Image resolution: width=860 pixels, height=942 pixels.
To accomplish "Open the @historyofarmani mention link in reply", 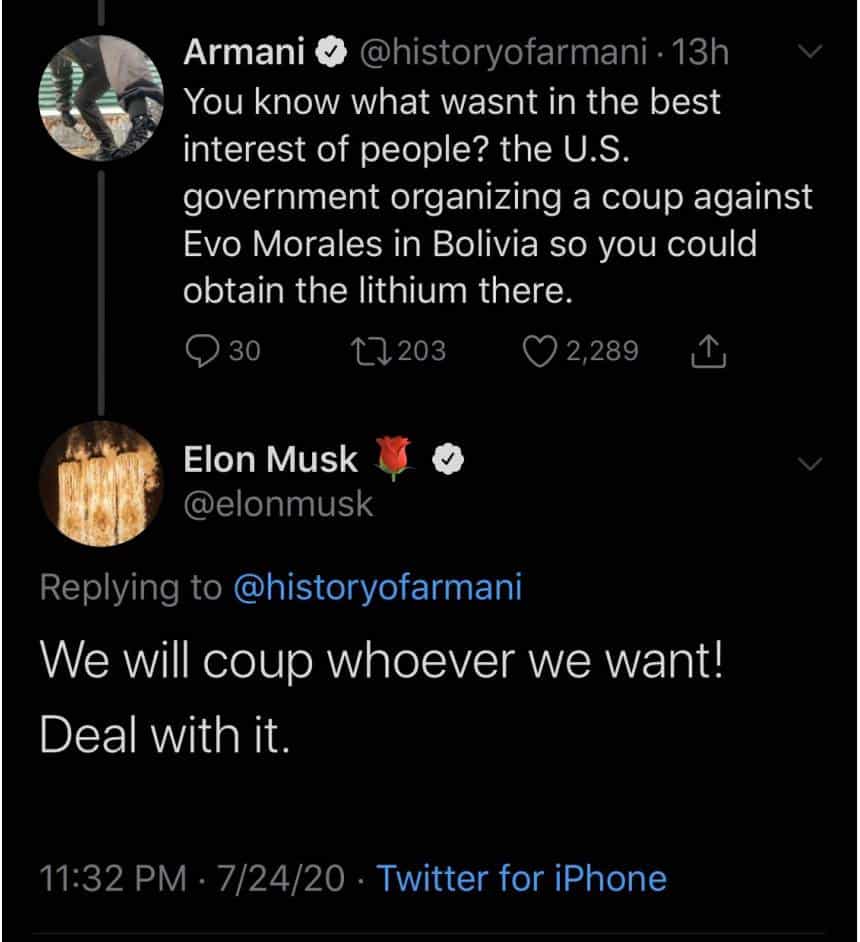I will pos(377,587).
